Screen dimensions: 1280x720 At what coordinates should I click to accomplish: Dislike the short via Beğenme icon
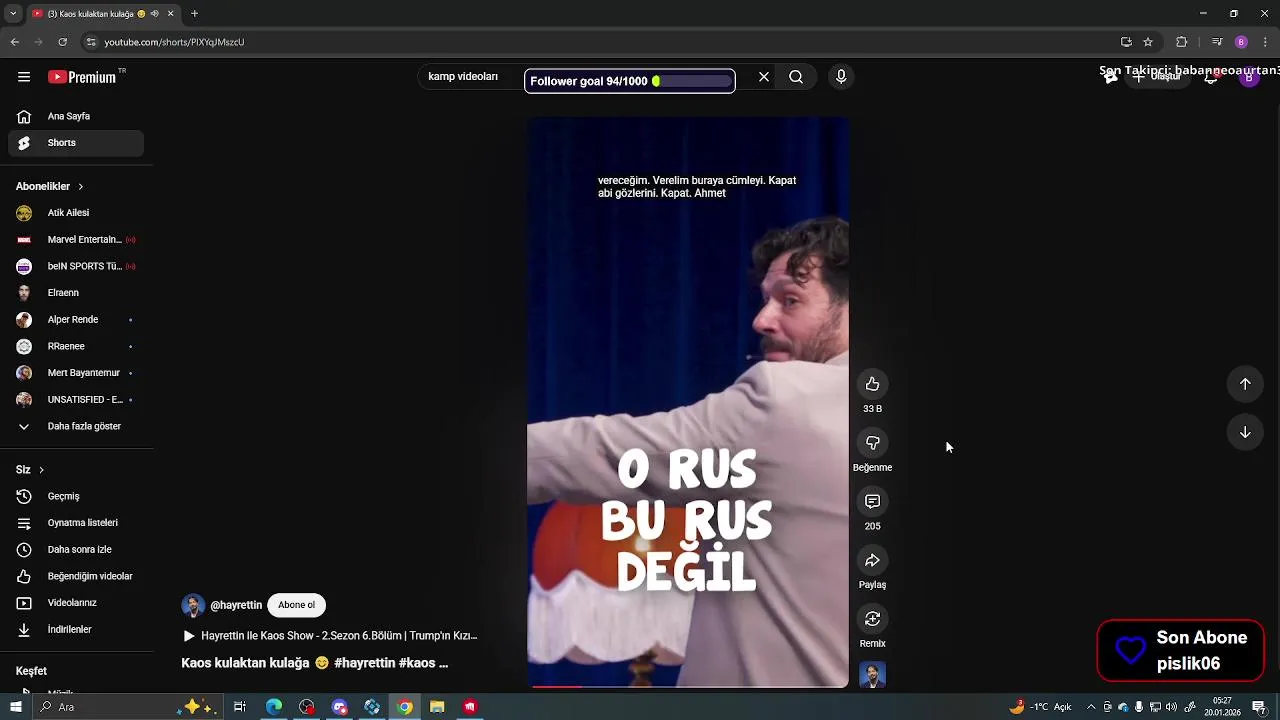[872, 443]
